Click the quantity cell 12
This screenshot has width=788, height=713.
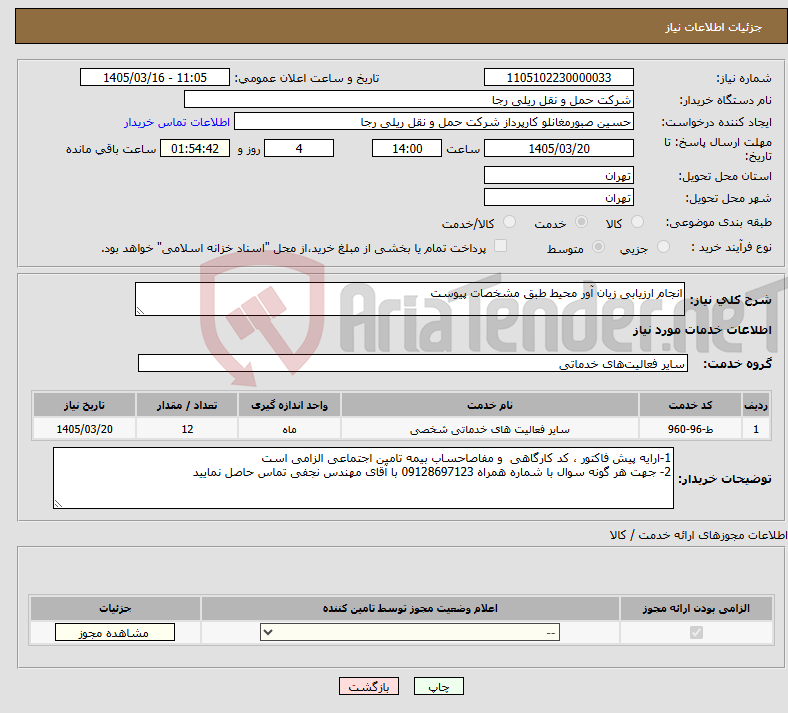pyautogui.click(x=187, y=429)
